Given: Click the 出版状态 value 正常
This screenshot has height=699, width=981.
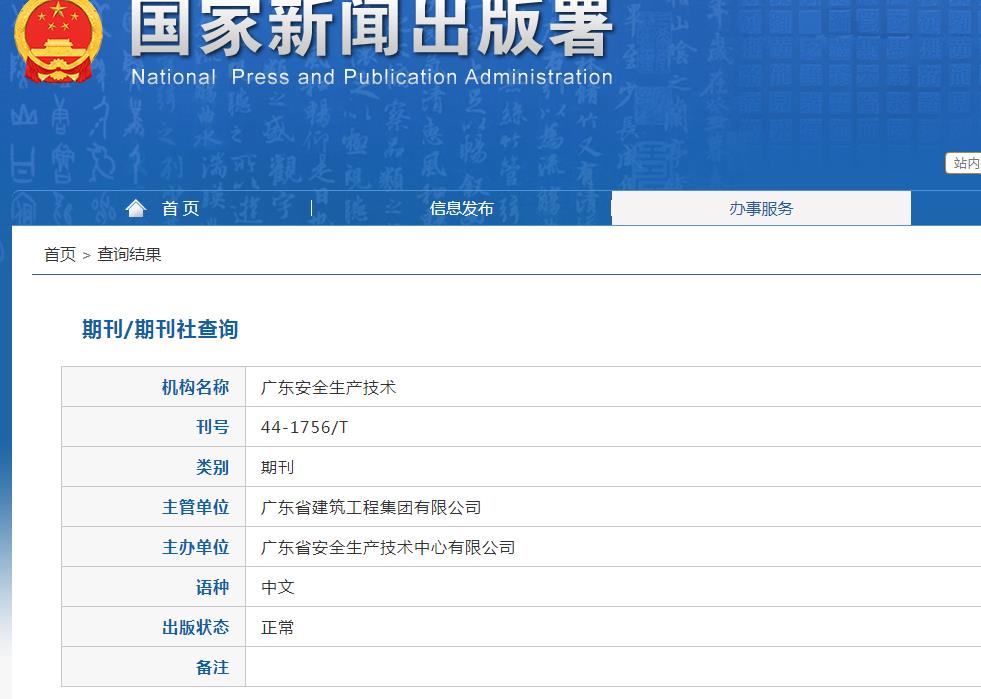Looking at the screenshot, I should (x=277, y=627).
